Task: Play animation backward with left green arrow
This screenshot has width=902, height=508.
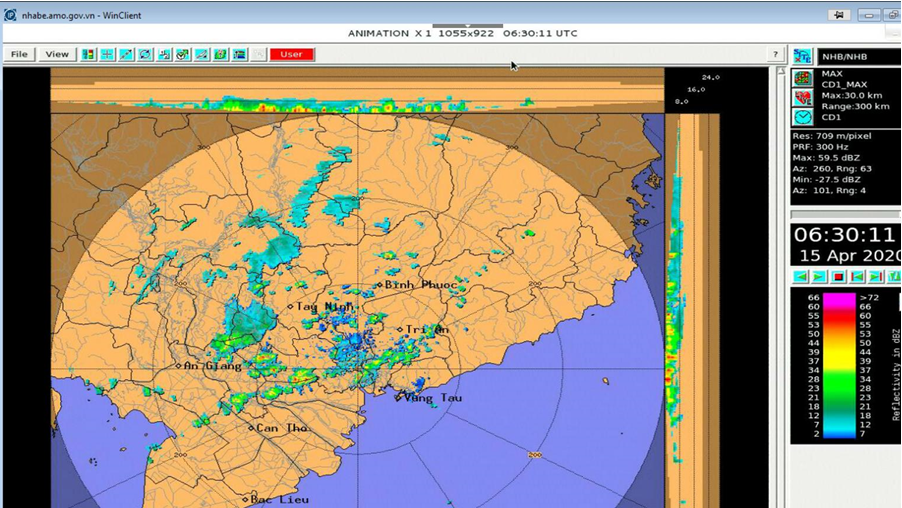Action: point(800,277)
